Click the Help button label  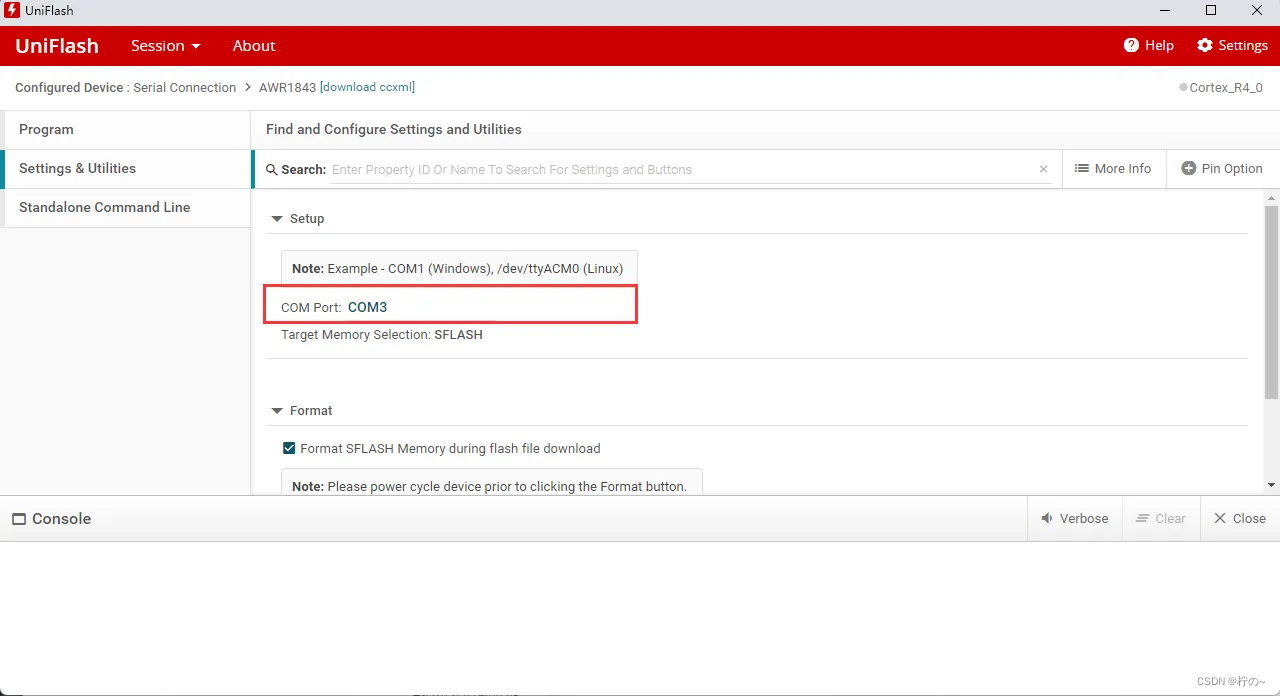[1159, 46]
